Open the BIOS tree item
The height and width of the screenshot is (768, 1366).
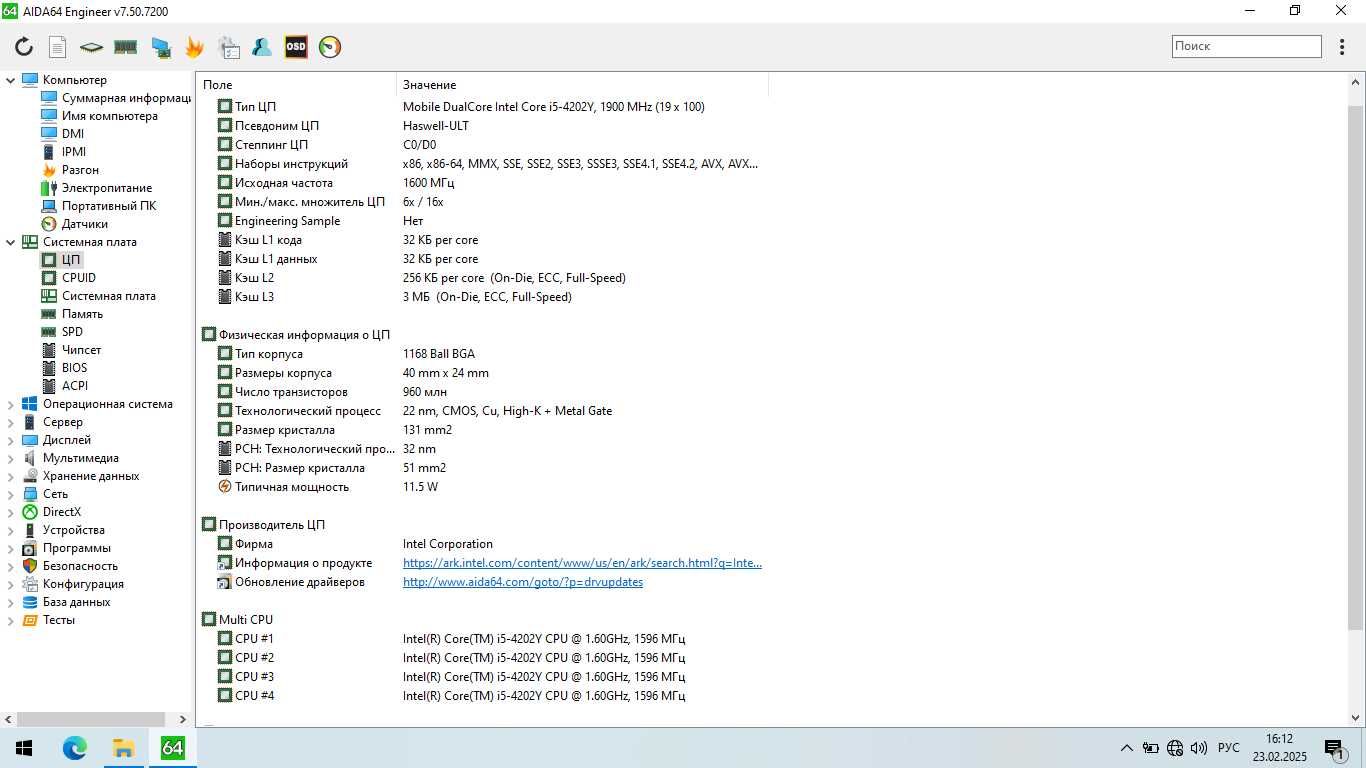tap(64, 368)
